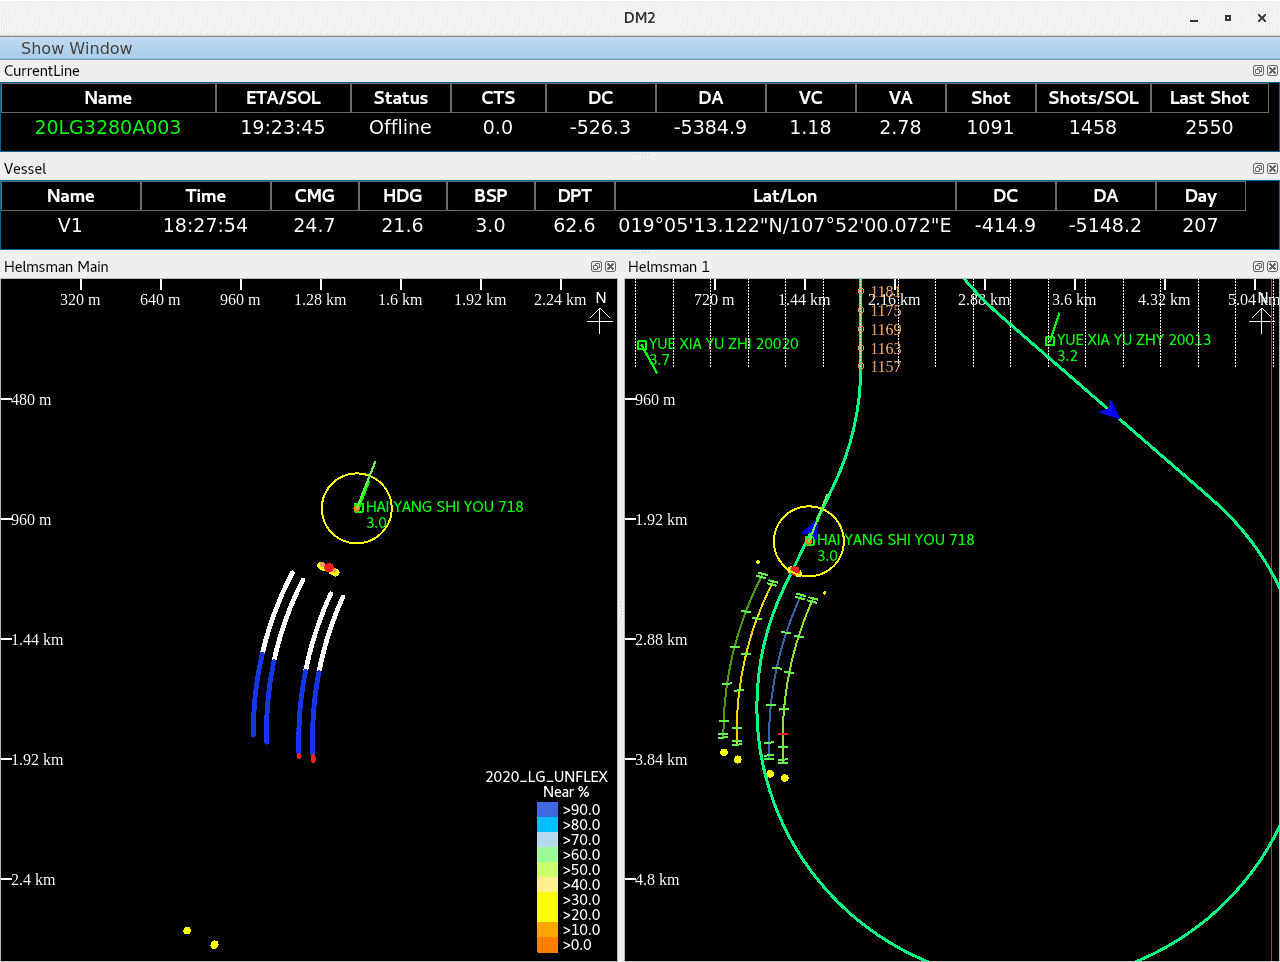Click the ETA/SOL column header
Image resolution: width=1280 pixels, height=962 pixels.
point(283,98)
